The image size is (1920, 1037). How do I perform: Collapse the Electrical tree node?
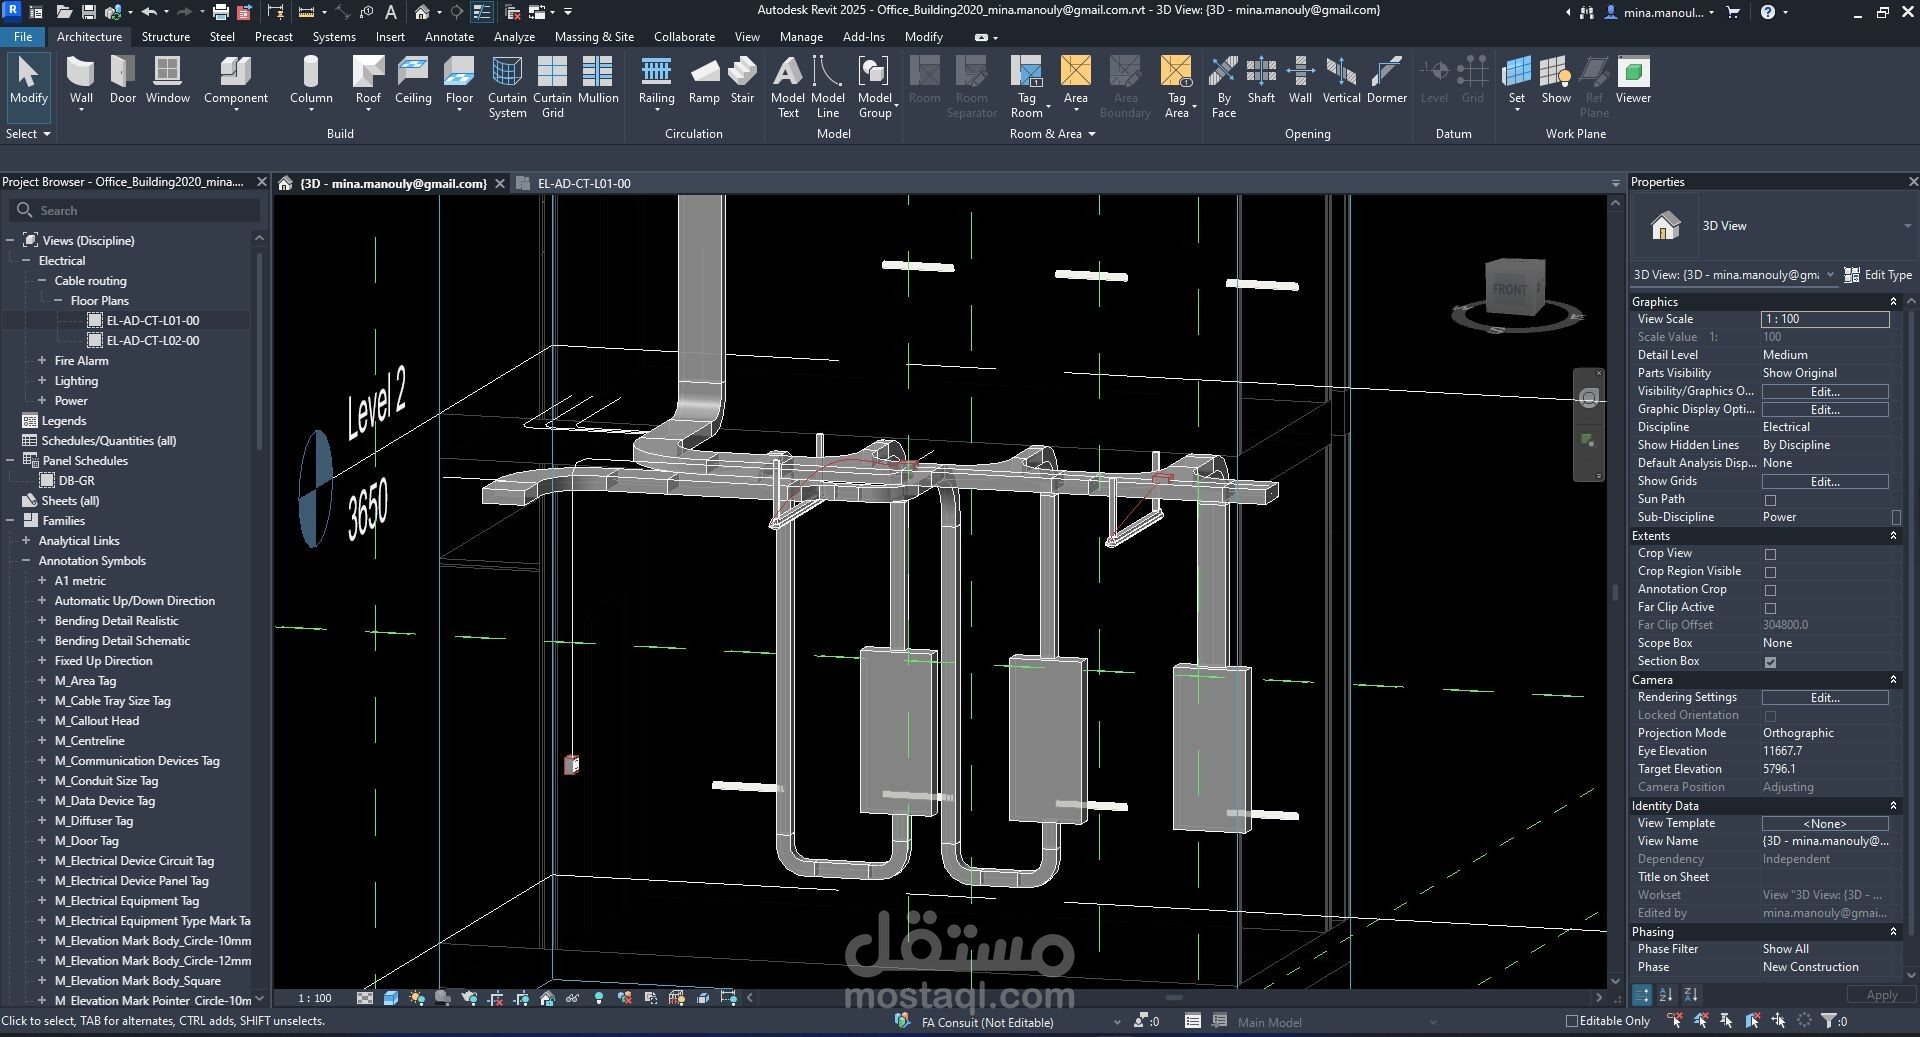click(26, 260)
